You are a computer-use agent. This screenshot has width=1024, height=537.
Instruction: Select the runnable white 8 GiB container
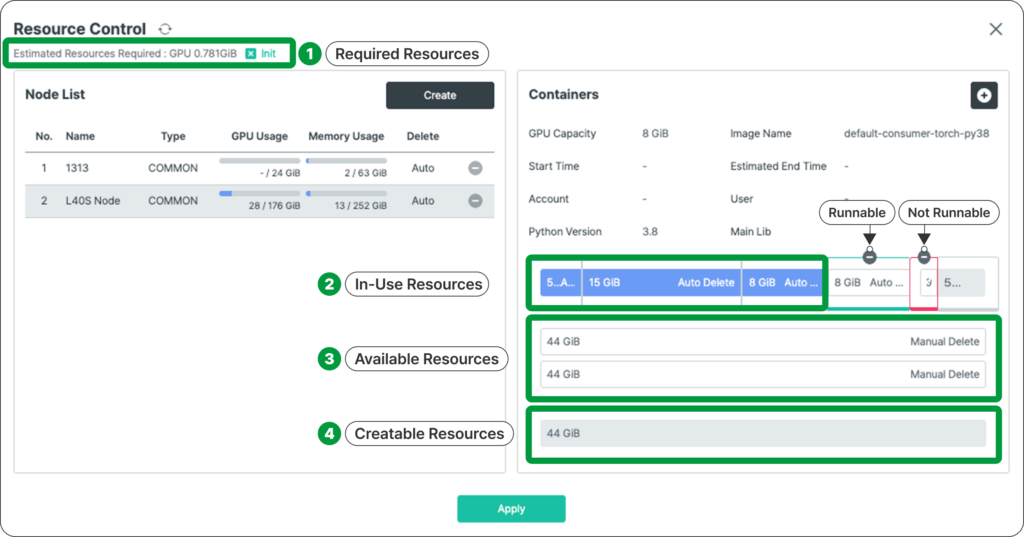(866, 283)
